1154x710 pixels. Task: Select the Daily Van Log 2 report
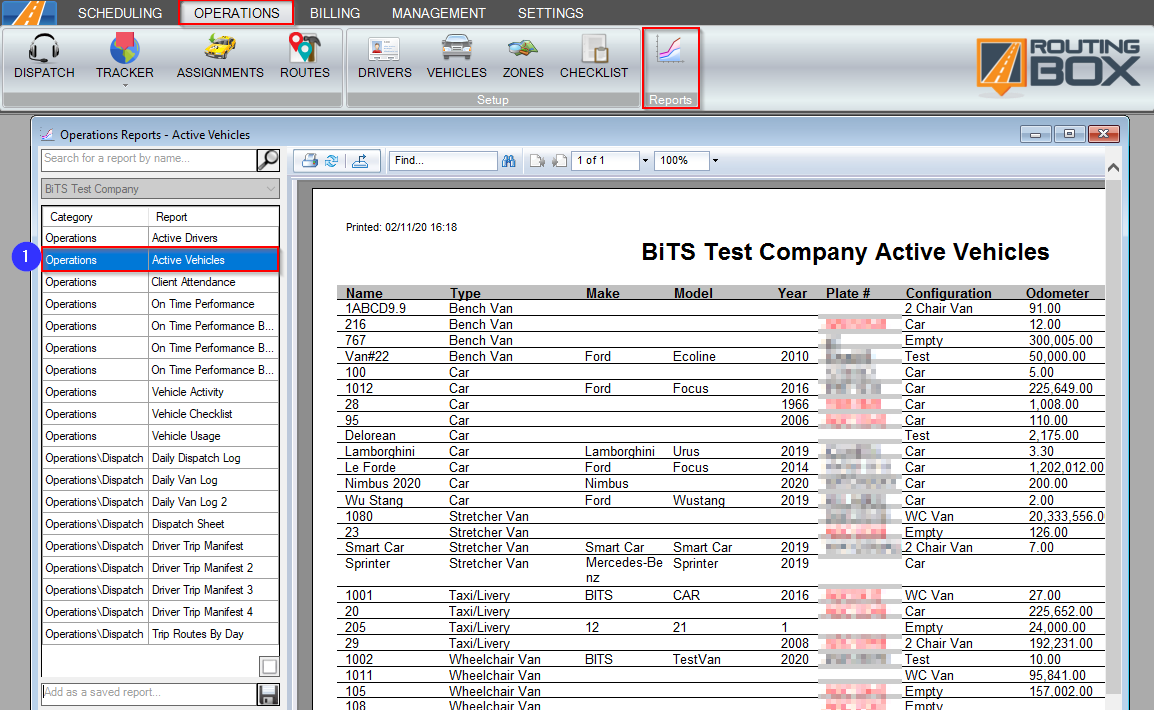click(x=160, y=502)
